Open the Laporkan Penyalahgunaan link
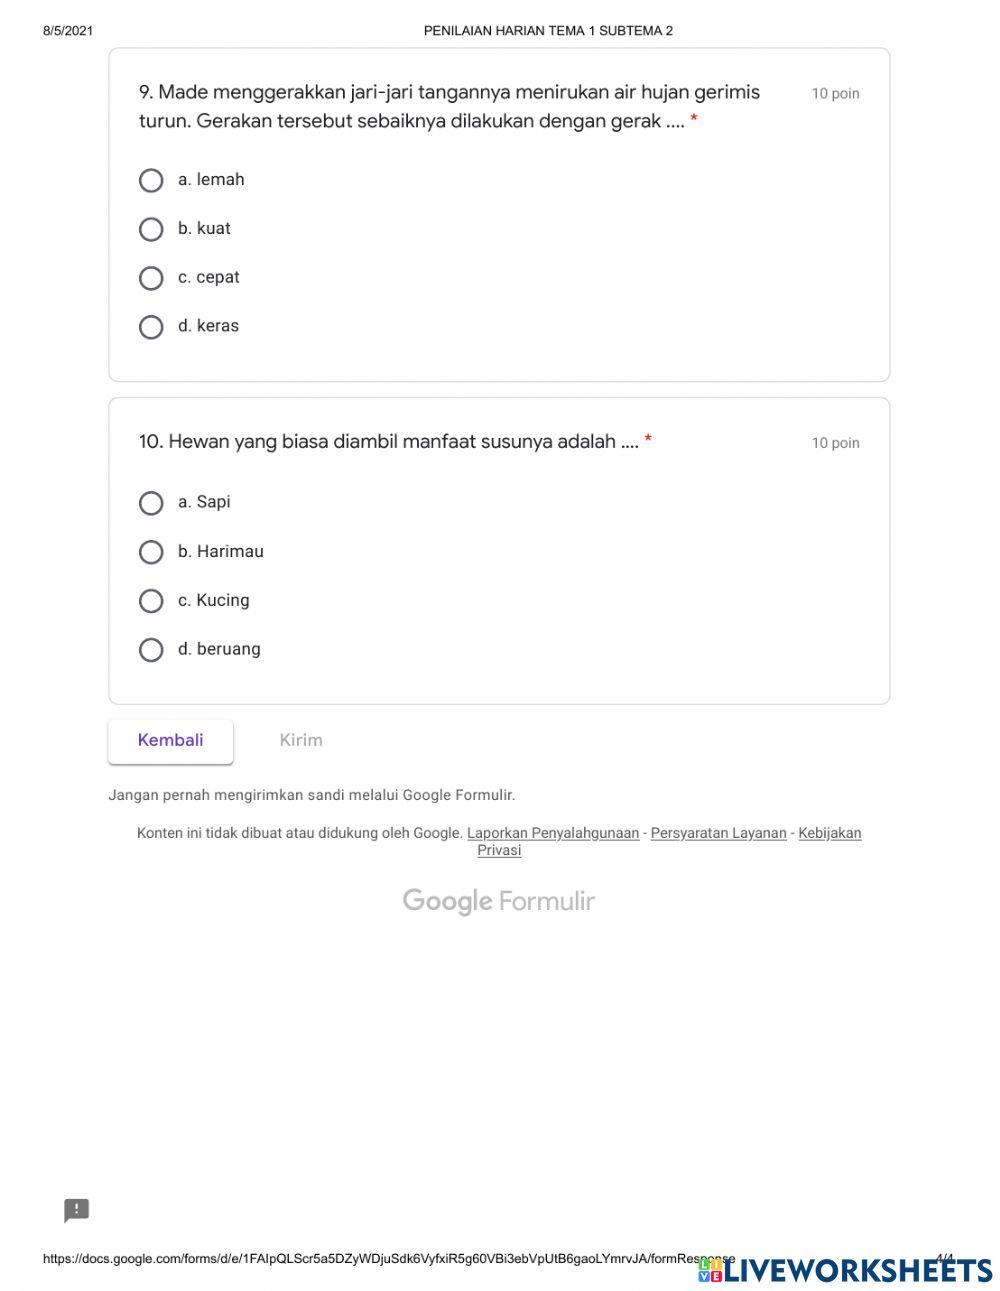 tap(553, 833)
